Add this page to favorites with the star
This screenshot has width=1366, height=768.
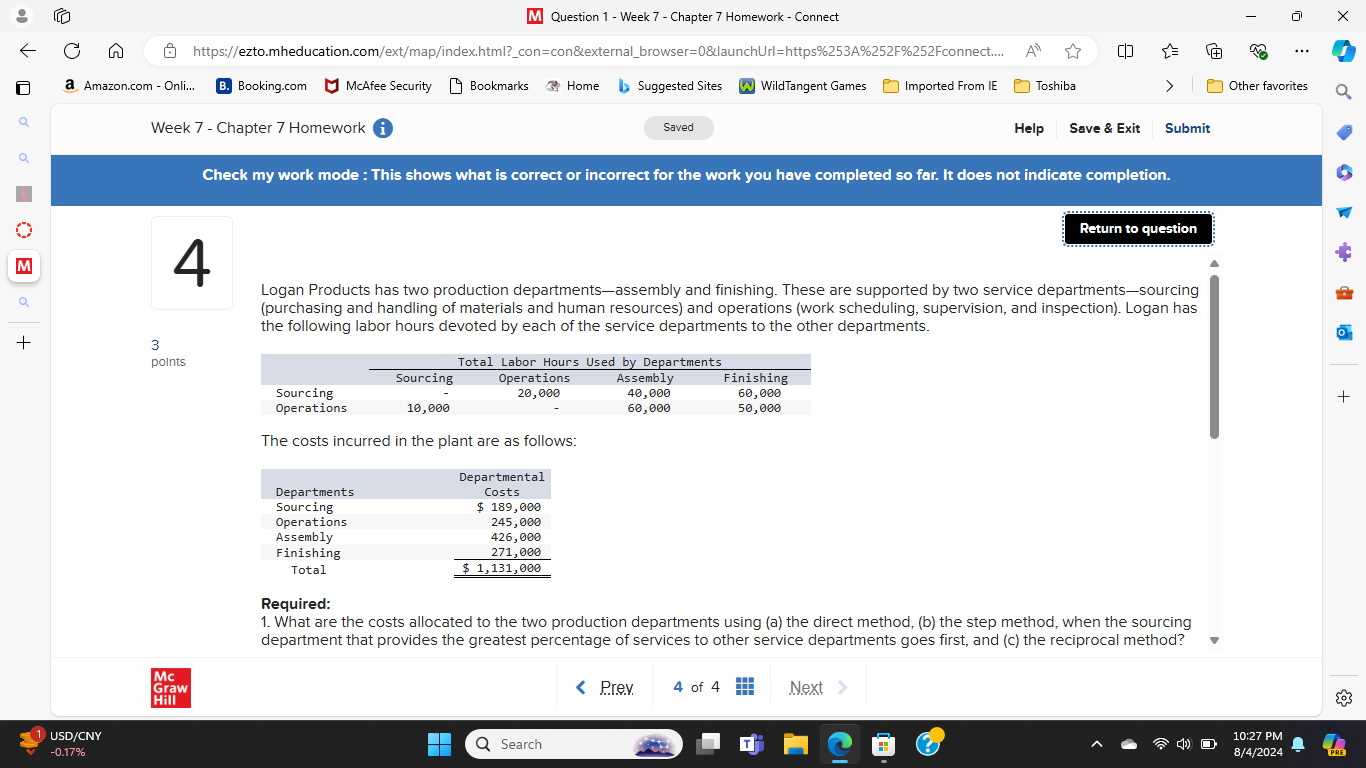1072,51
